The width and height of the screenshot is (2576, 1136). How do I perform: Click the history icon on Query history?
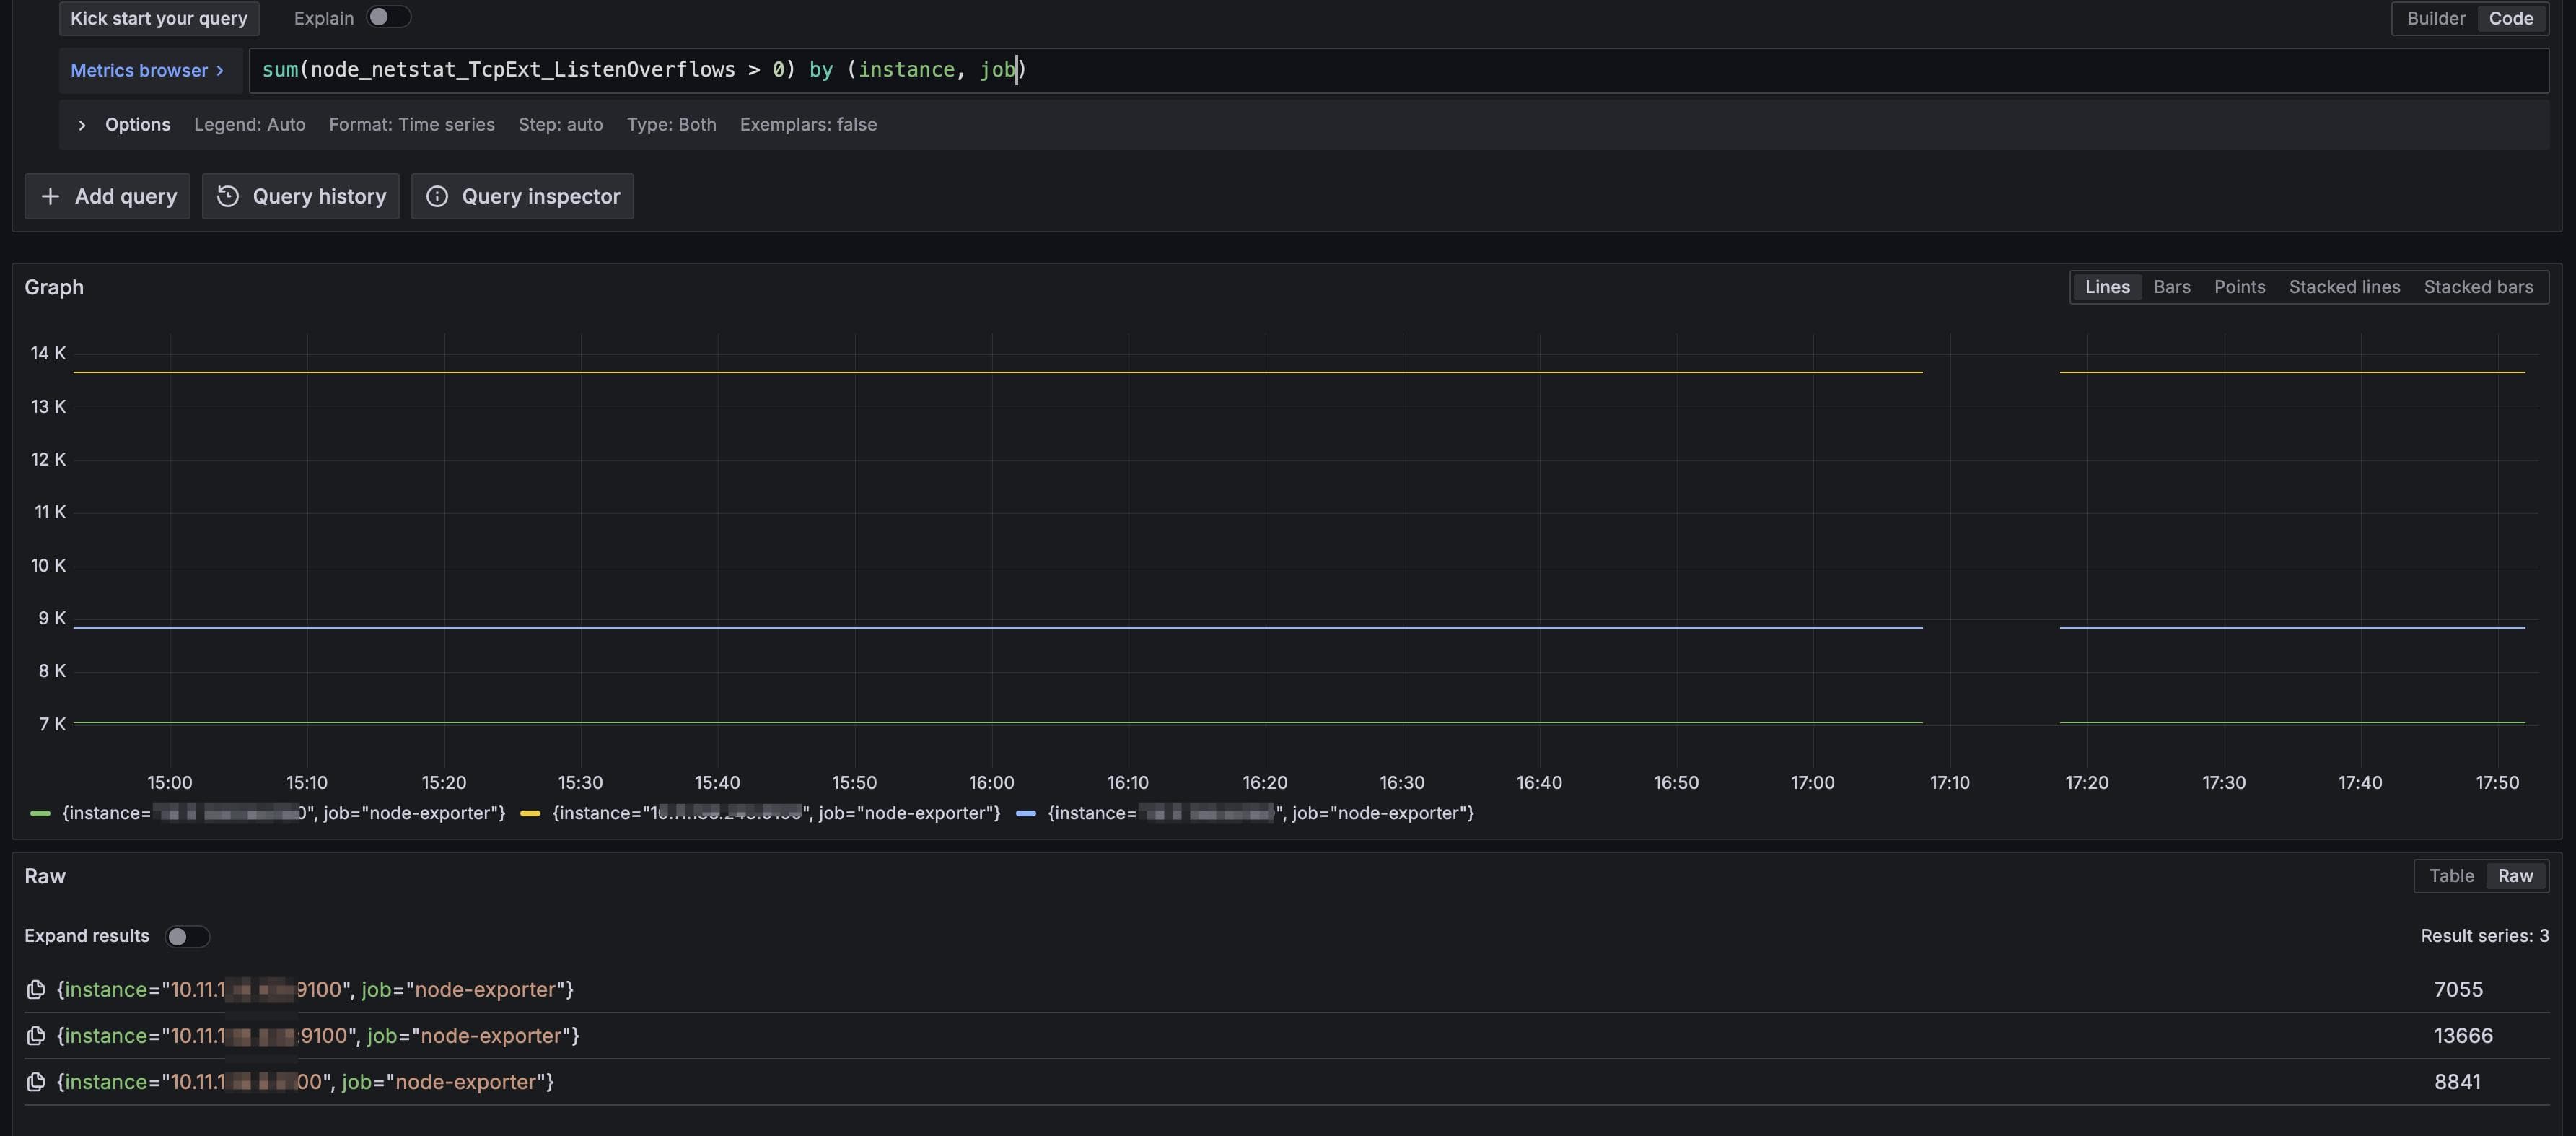[228, 196]
